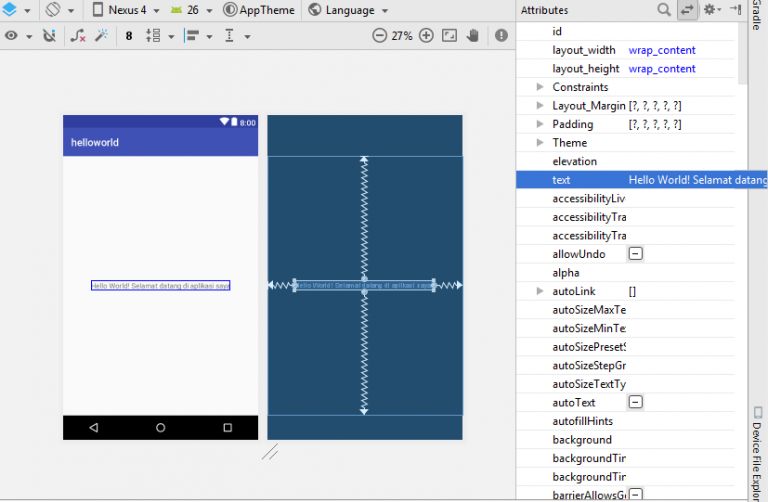Show warnings and errors icon

[500, 36]
